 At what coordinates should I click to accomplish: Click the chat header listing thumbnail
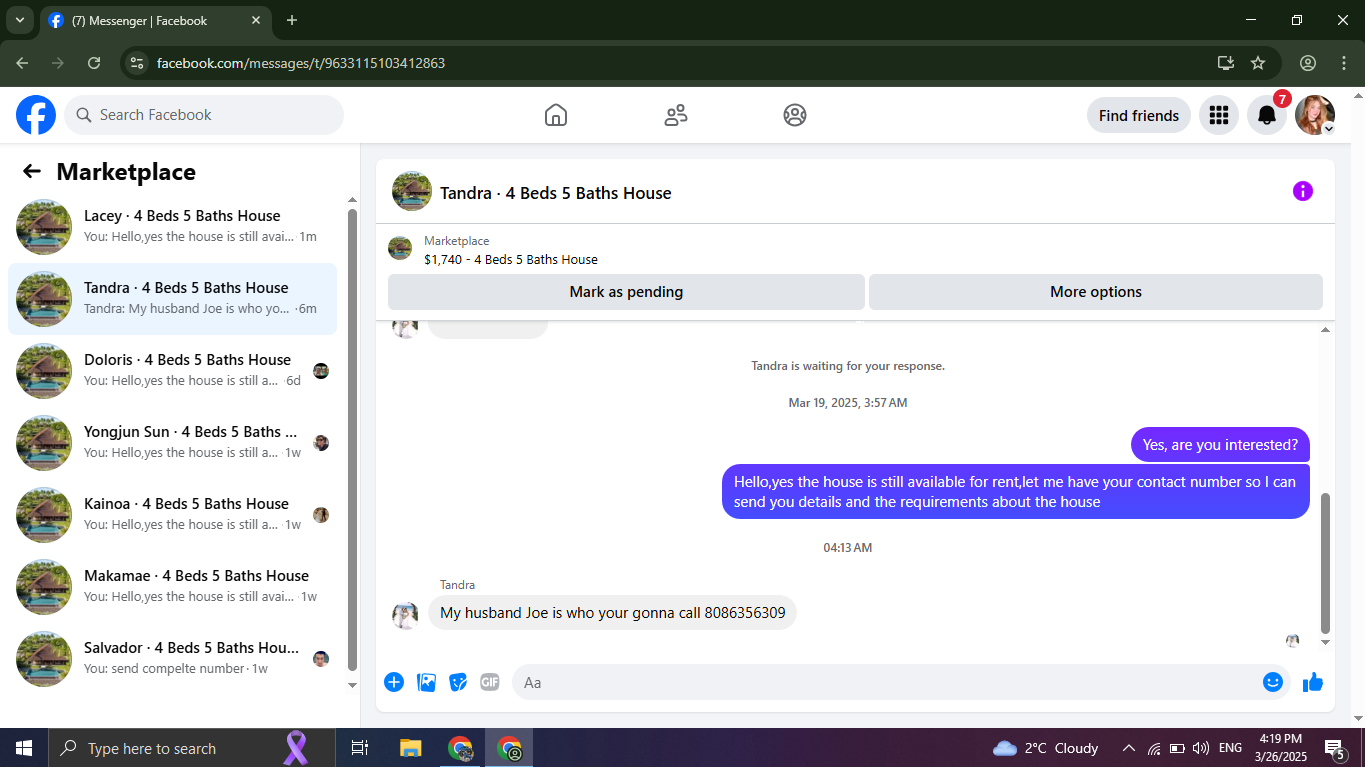pyautogui.click(x=412, y=191)
